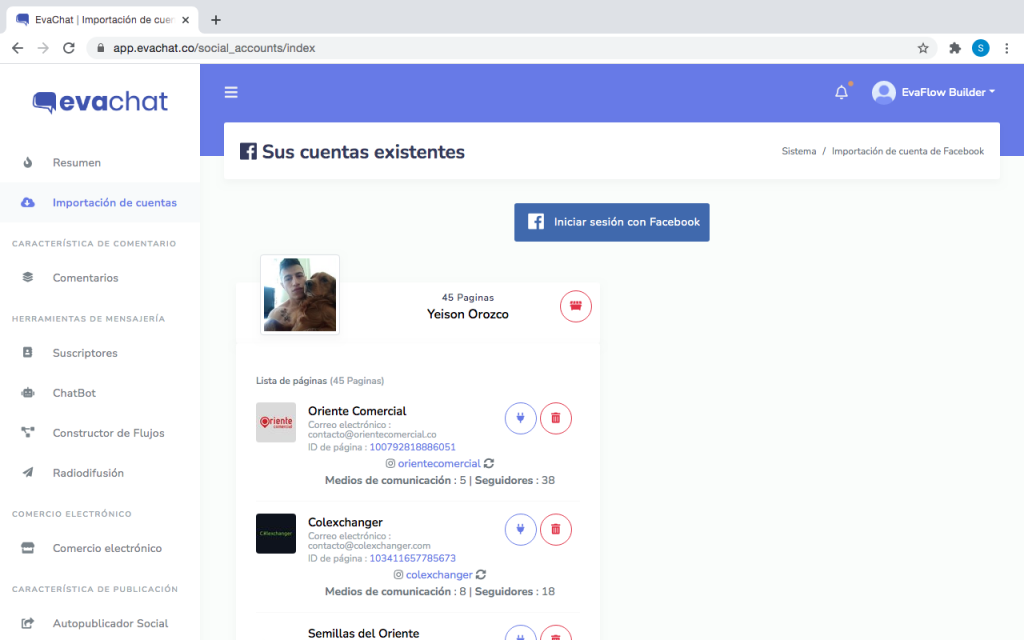Refresh the orientecomercial Instagram account

(489, 464)
